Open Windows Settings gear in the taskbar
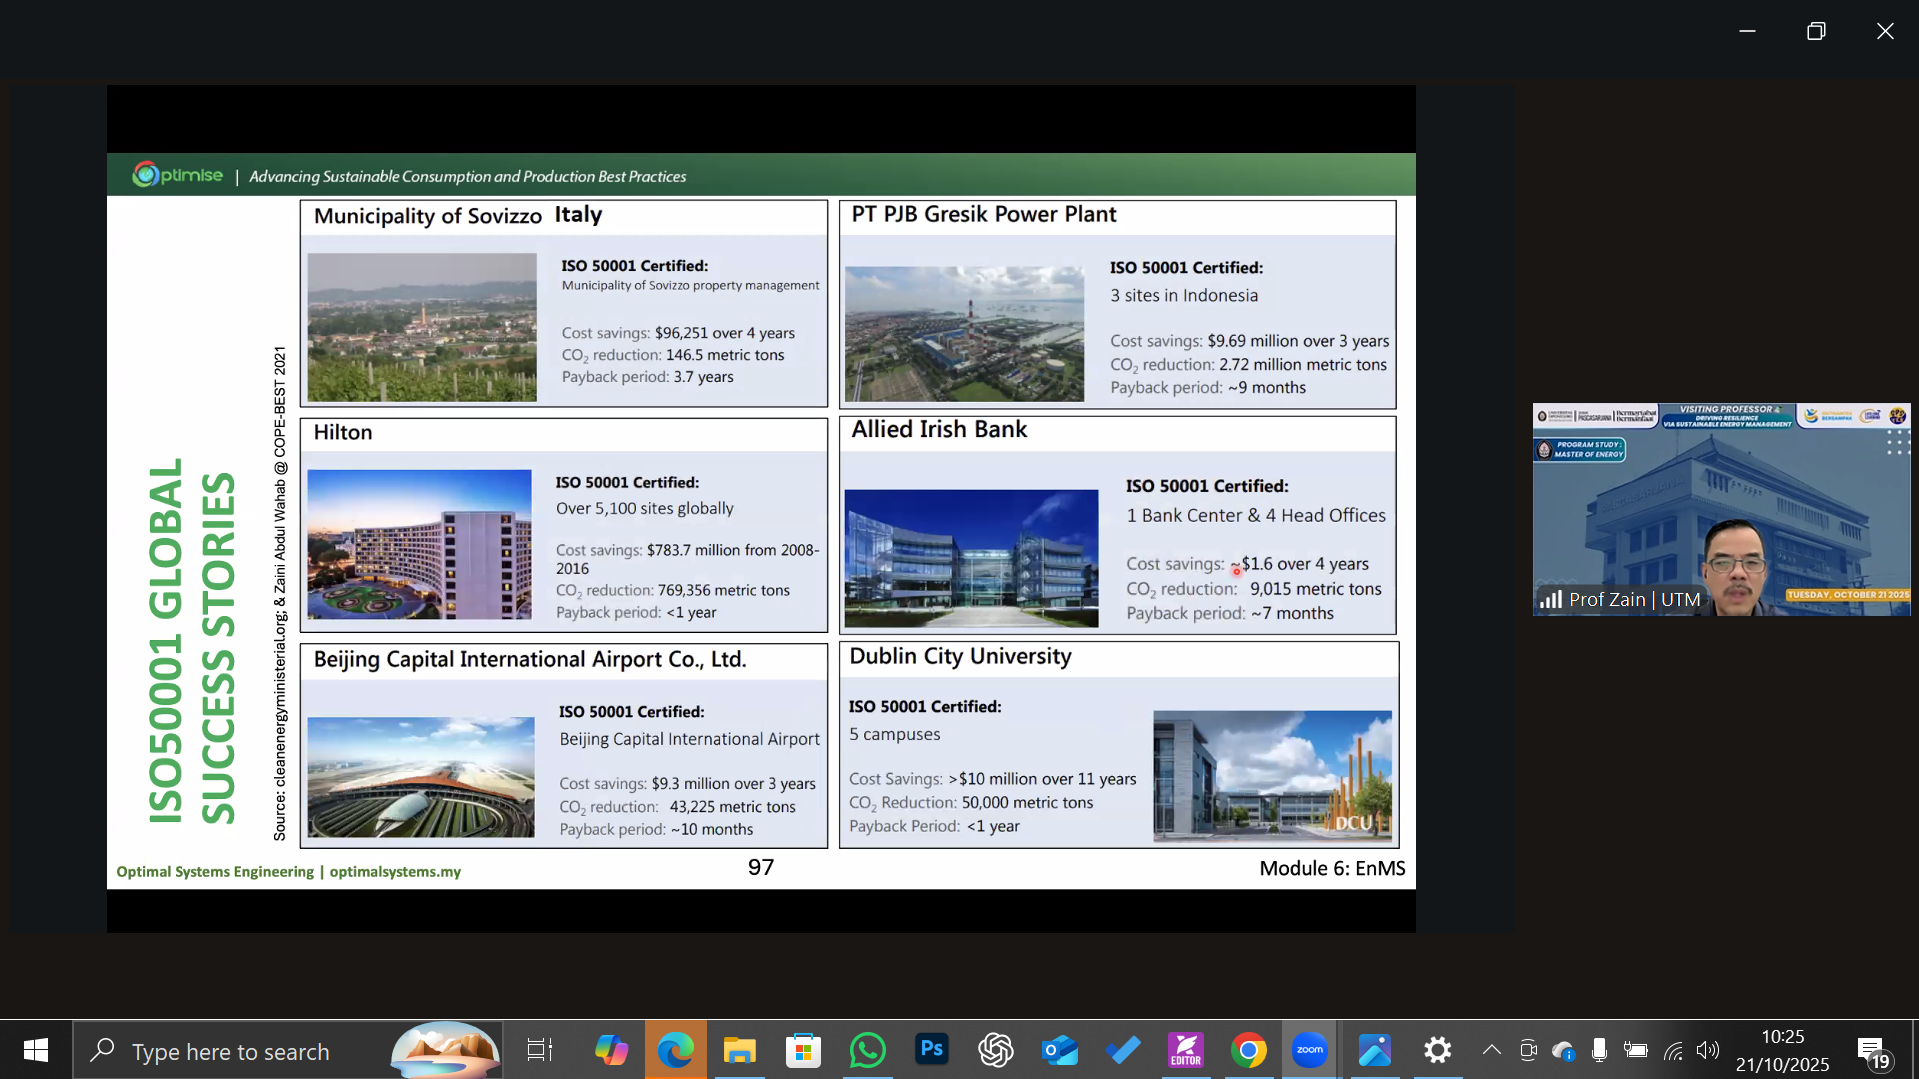The width and height of the screenshot is (1919, 1079). pyautogui.click(x=1437, y=1050)
